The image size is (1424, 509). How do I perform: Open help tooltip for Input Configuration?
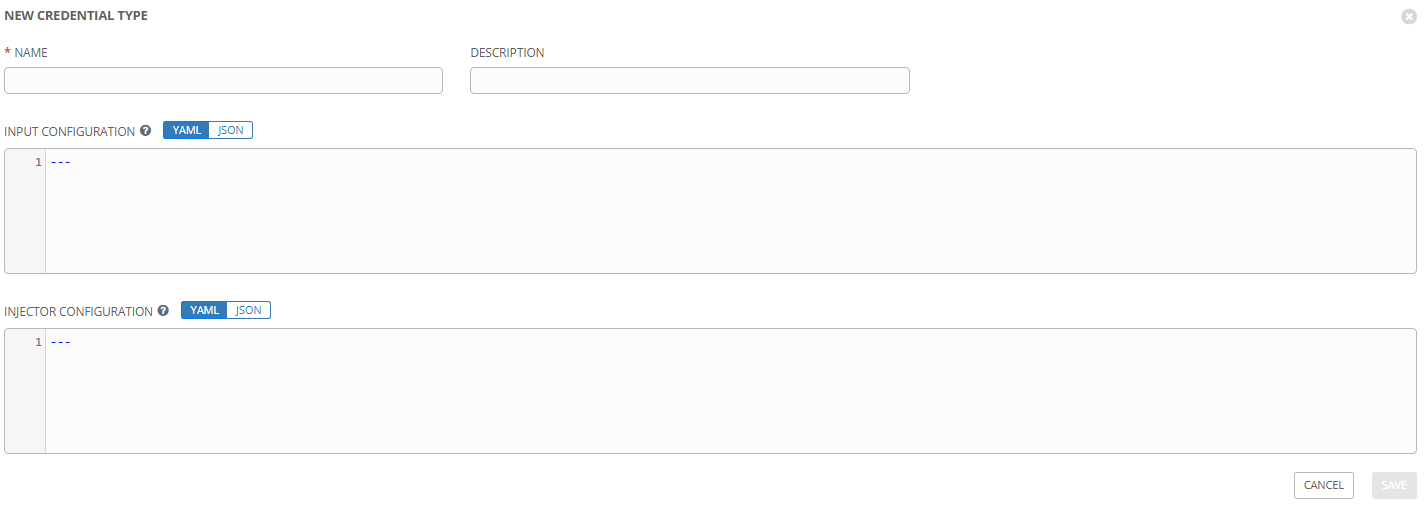pos(146,131)
